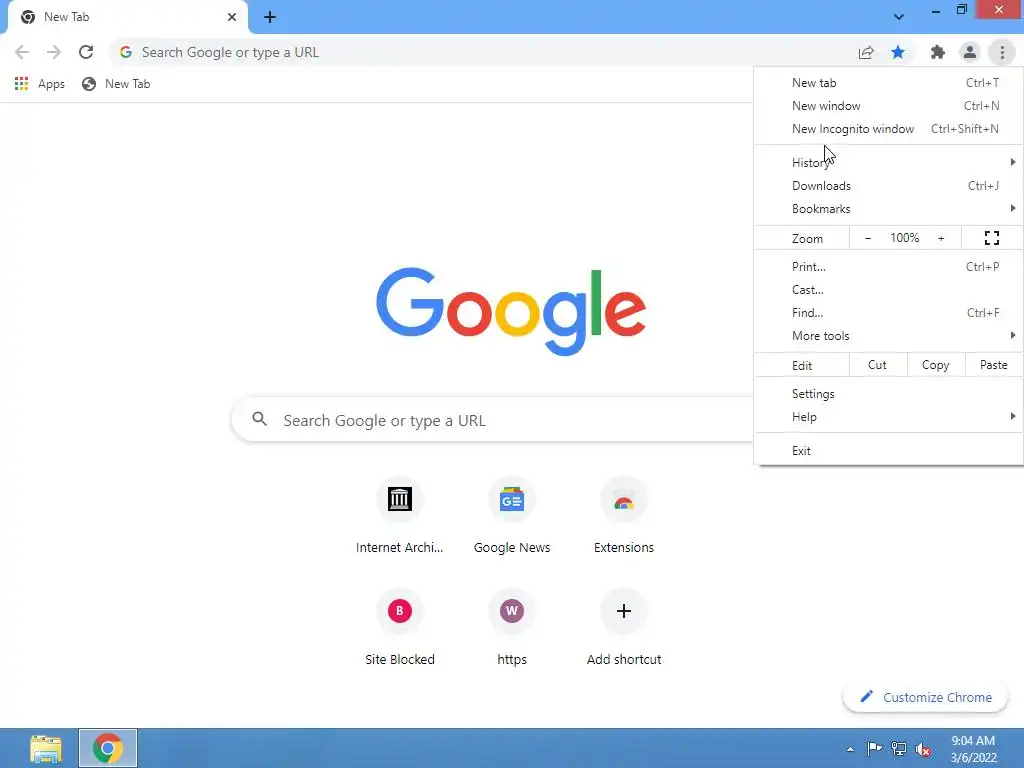Show hidden tray icons arrow
Viewport: 1024px width, 768px height.
(850, 750)
